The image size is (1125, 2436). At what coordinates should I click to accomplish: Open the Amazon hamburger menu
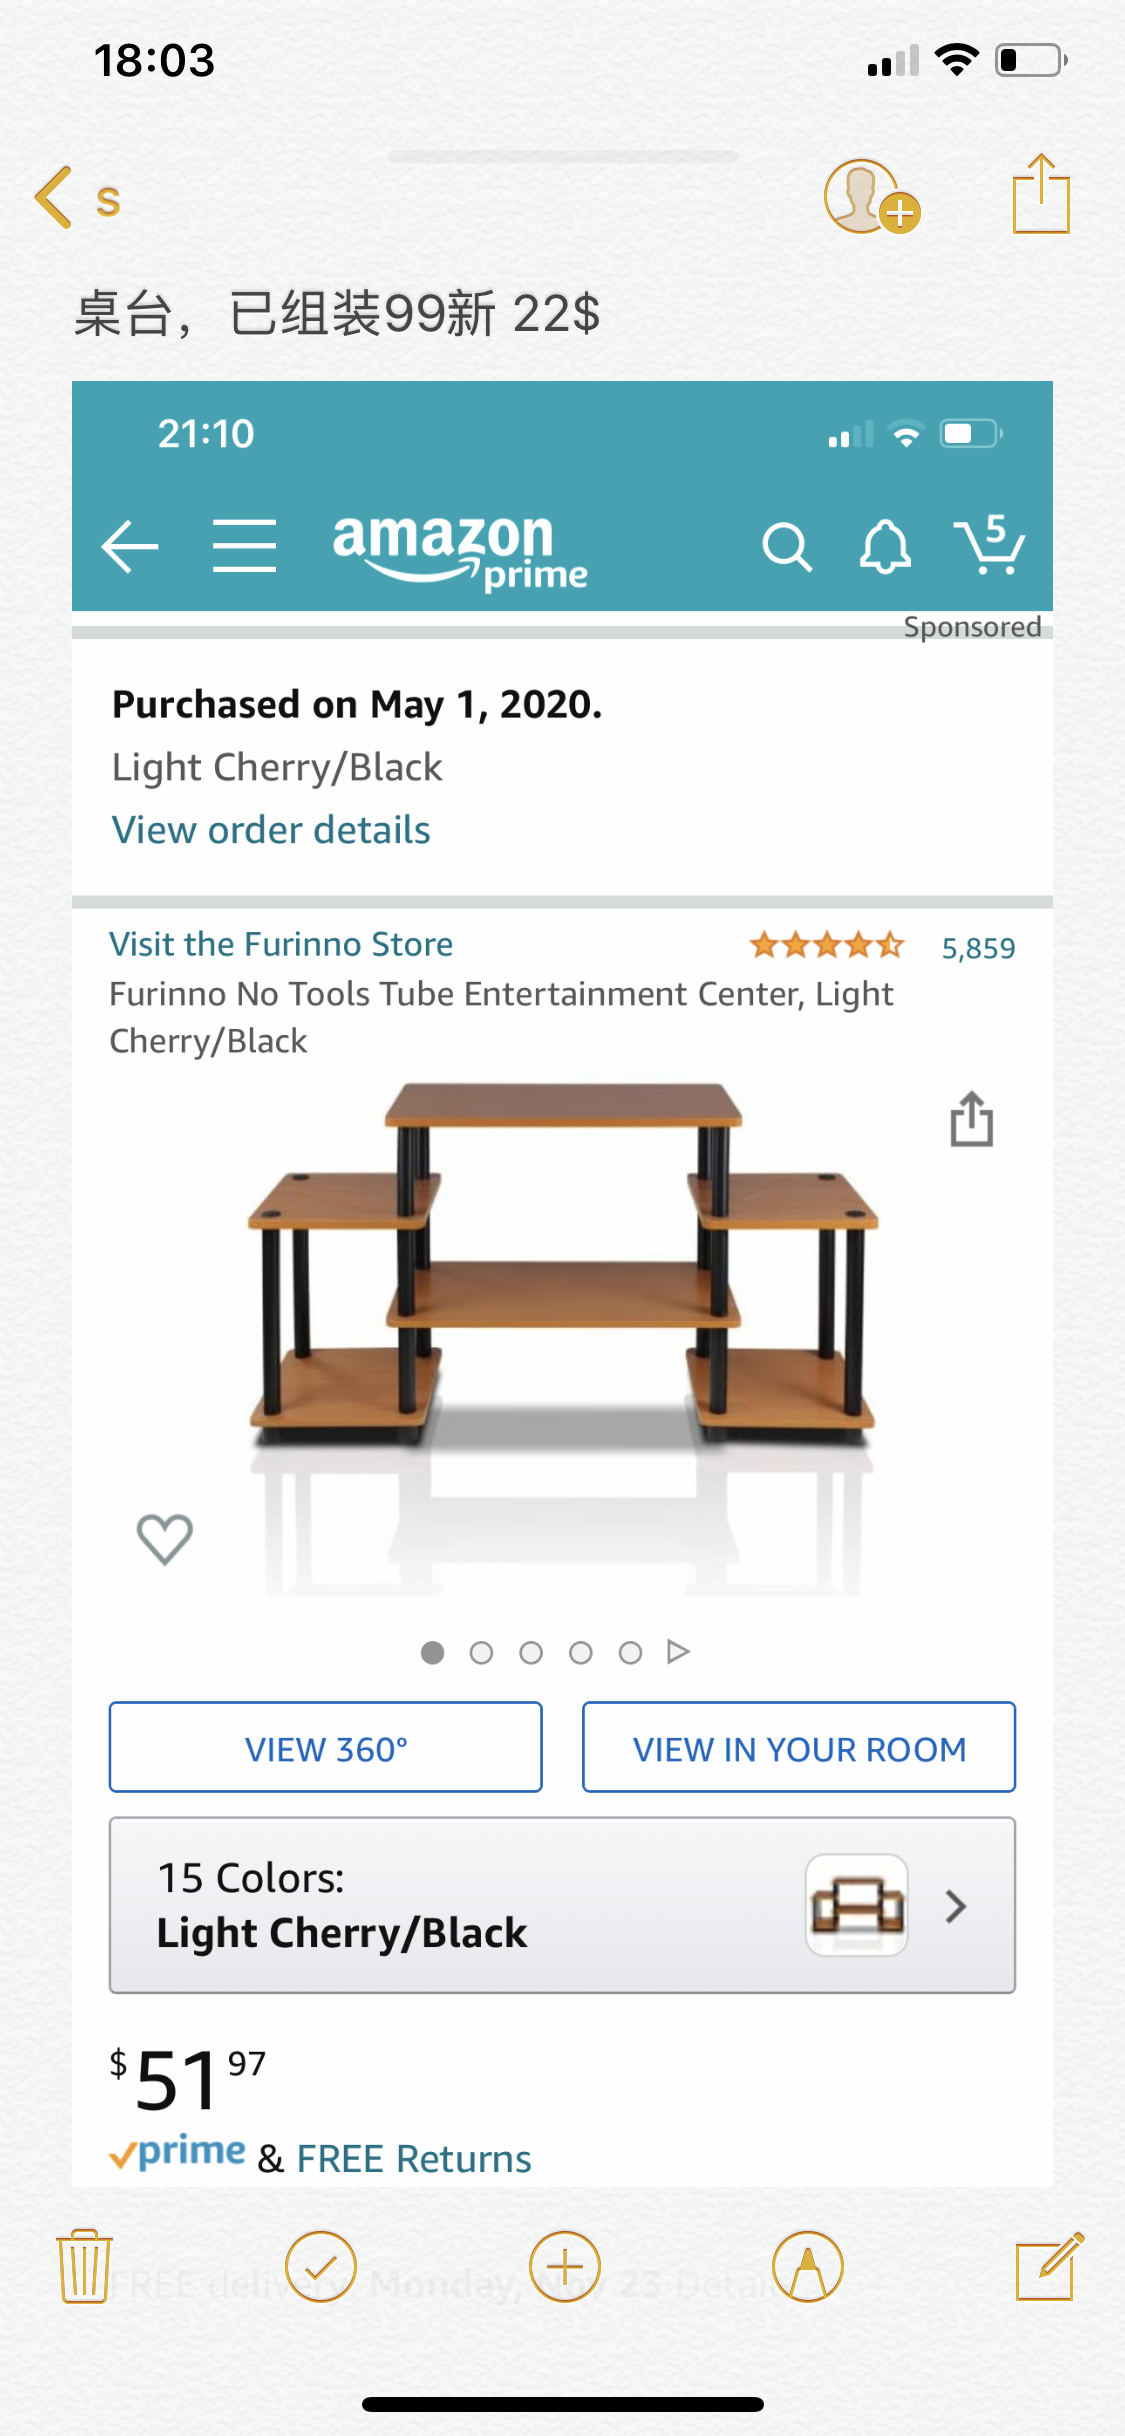[245, 546]
